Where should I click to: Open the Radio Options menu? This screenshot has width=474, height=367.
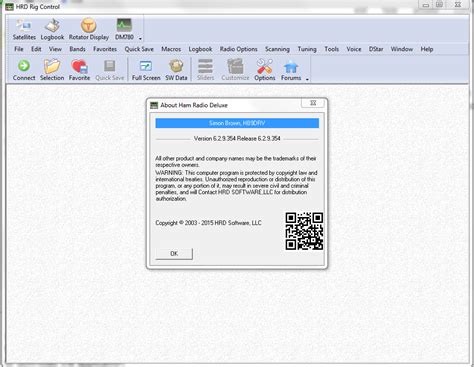click(238, 49)
